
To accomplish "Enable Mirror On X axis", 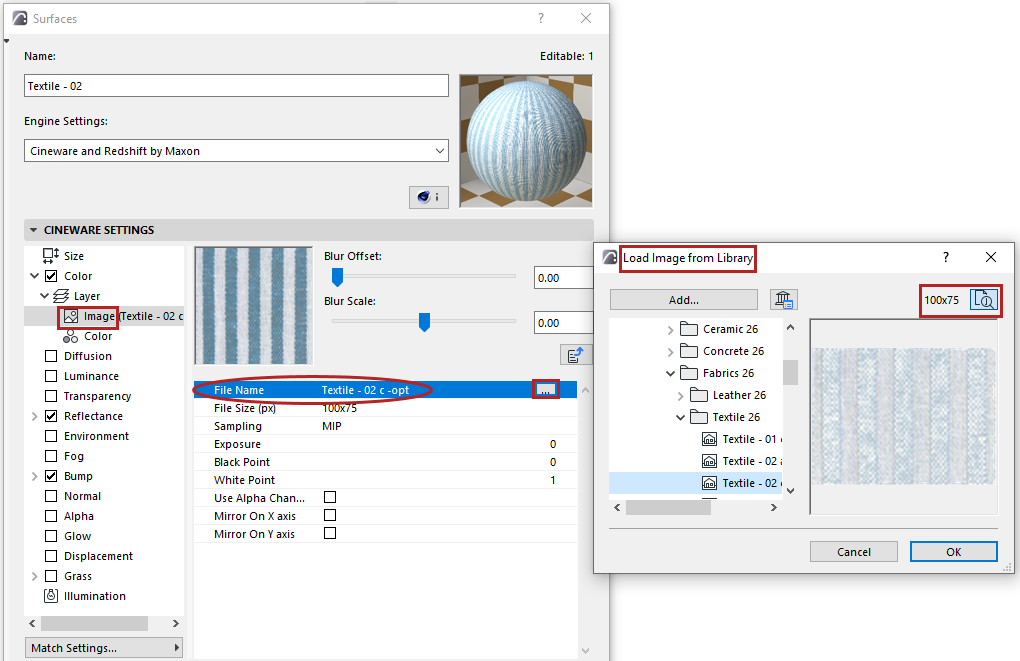I will point(330,515).
